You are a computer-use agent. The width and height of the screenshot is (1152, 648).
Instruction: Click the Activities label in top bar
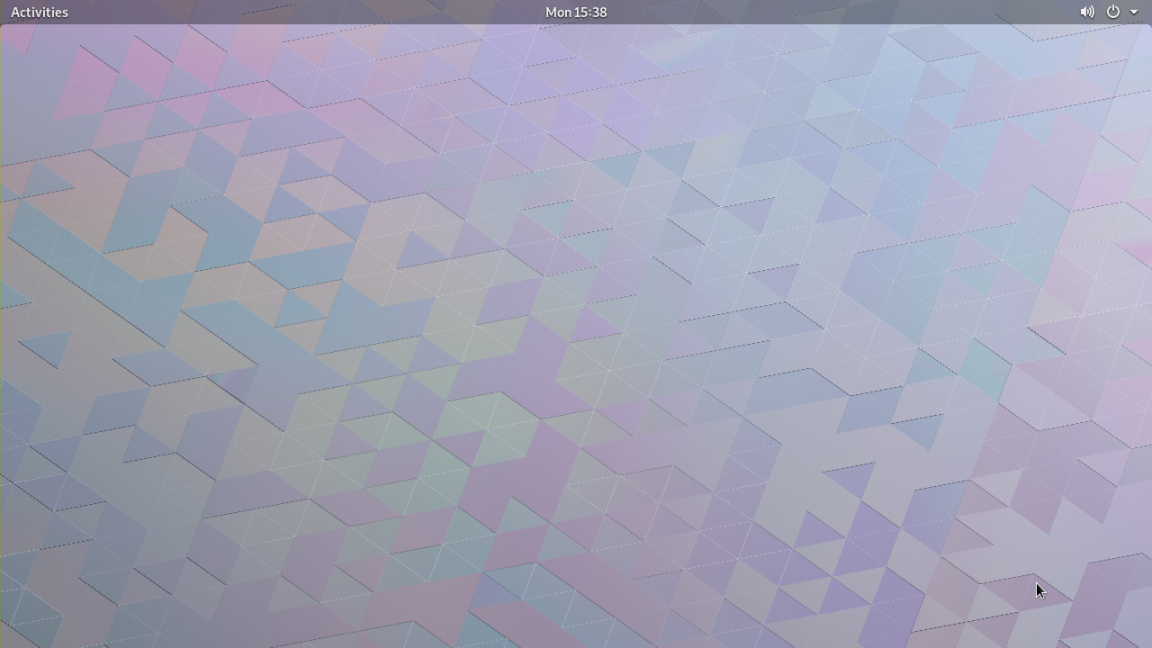(39, 12)
